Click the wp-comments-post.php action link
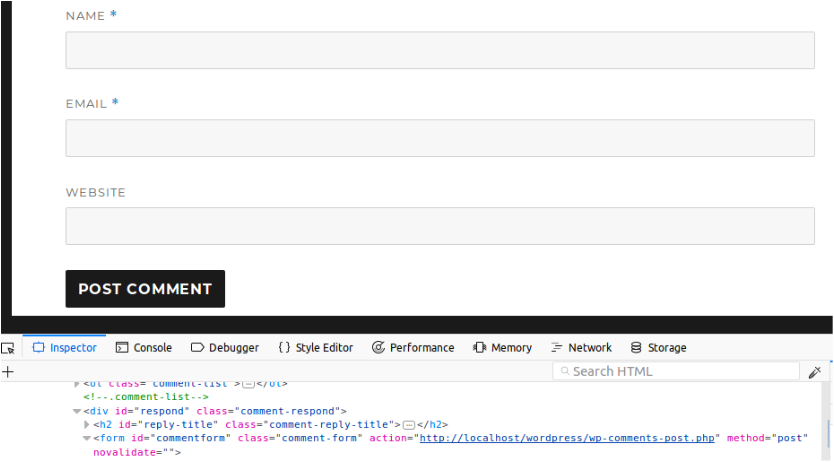Image resolution: width=834 pixels, height=462 pixels. point(568,439)
